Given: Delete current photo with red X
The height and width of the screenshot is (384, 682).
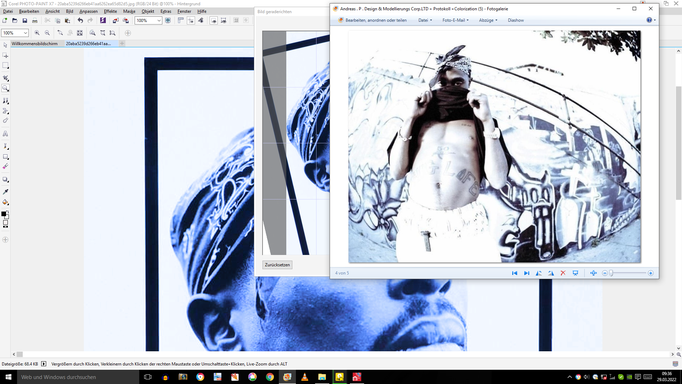Looking at the screenshot, I should (563, 273).
